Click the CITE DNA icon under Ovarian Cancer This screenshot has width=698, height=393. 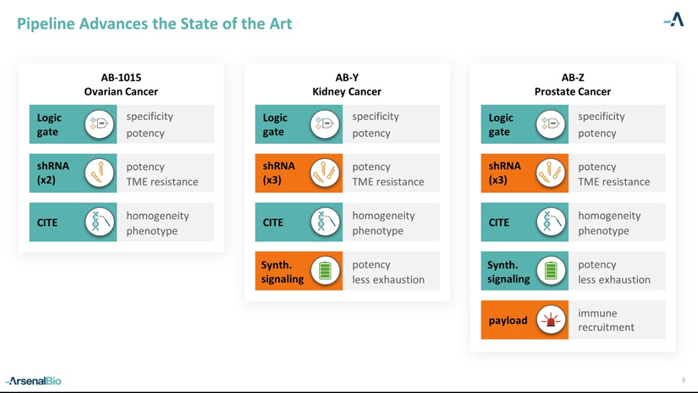[99, 222]
